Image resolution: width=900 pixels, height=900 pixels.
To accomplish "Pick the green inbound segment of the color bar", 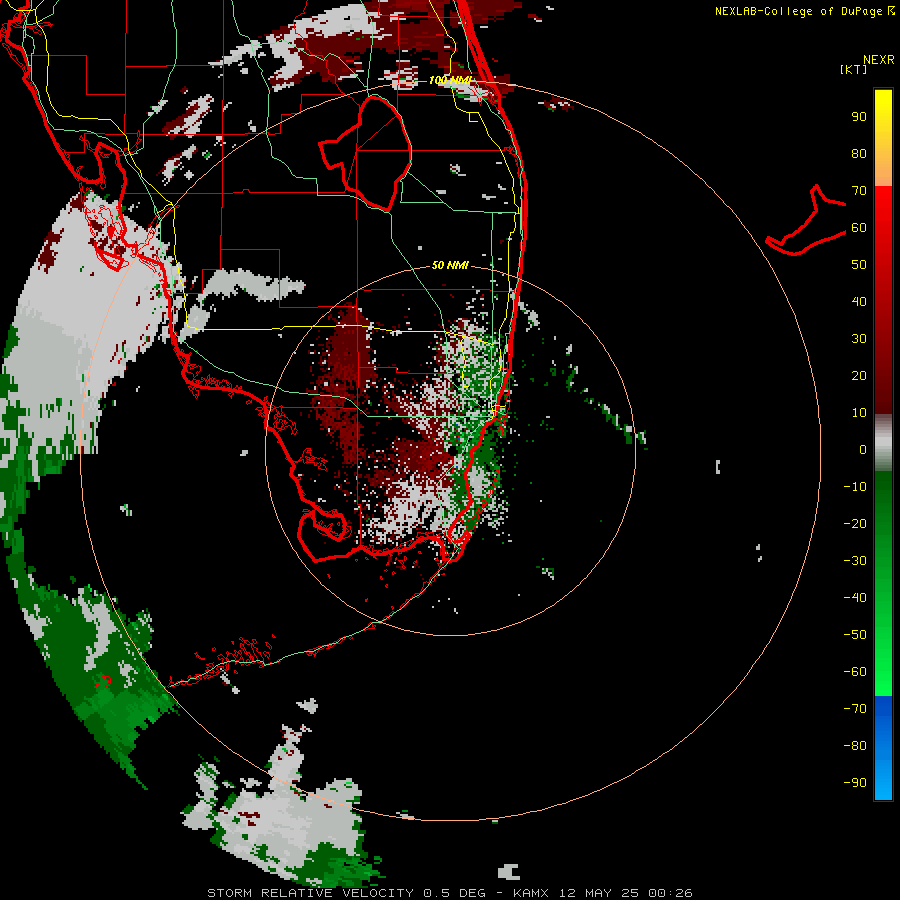I will (x=883, y=583).
